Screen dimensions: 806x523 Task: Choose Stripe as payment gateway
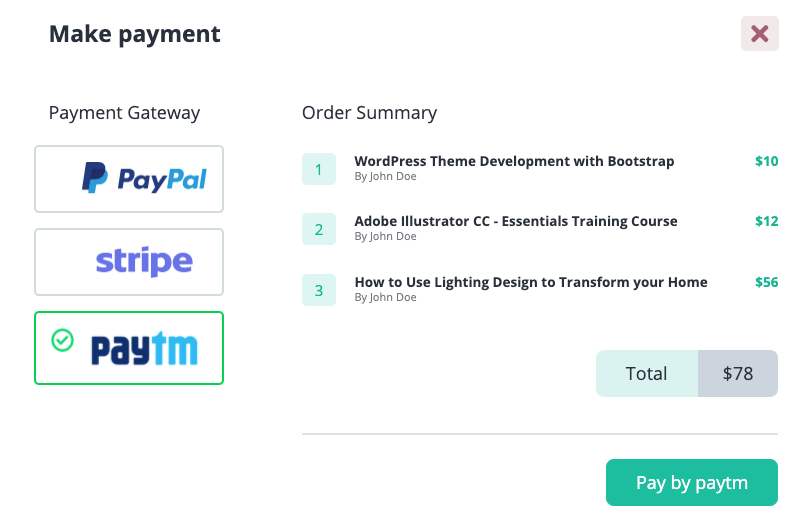click(129, 262)
